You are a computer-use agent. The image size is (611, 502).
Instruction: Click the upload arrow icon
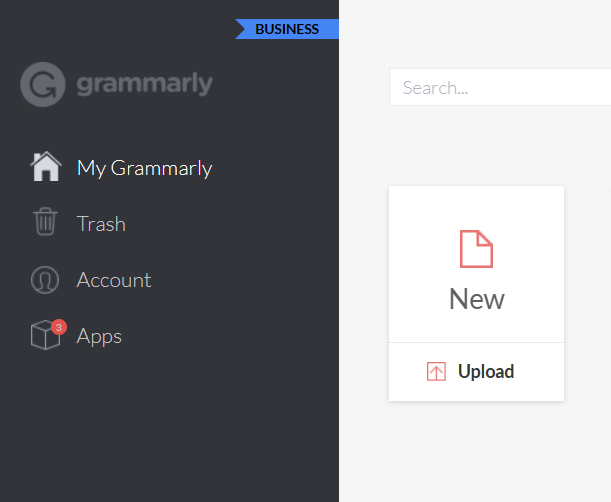pyautogui.click(x=436, y=371)
